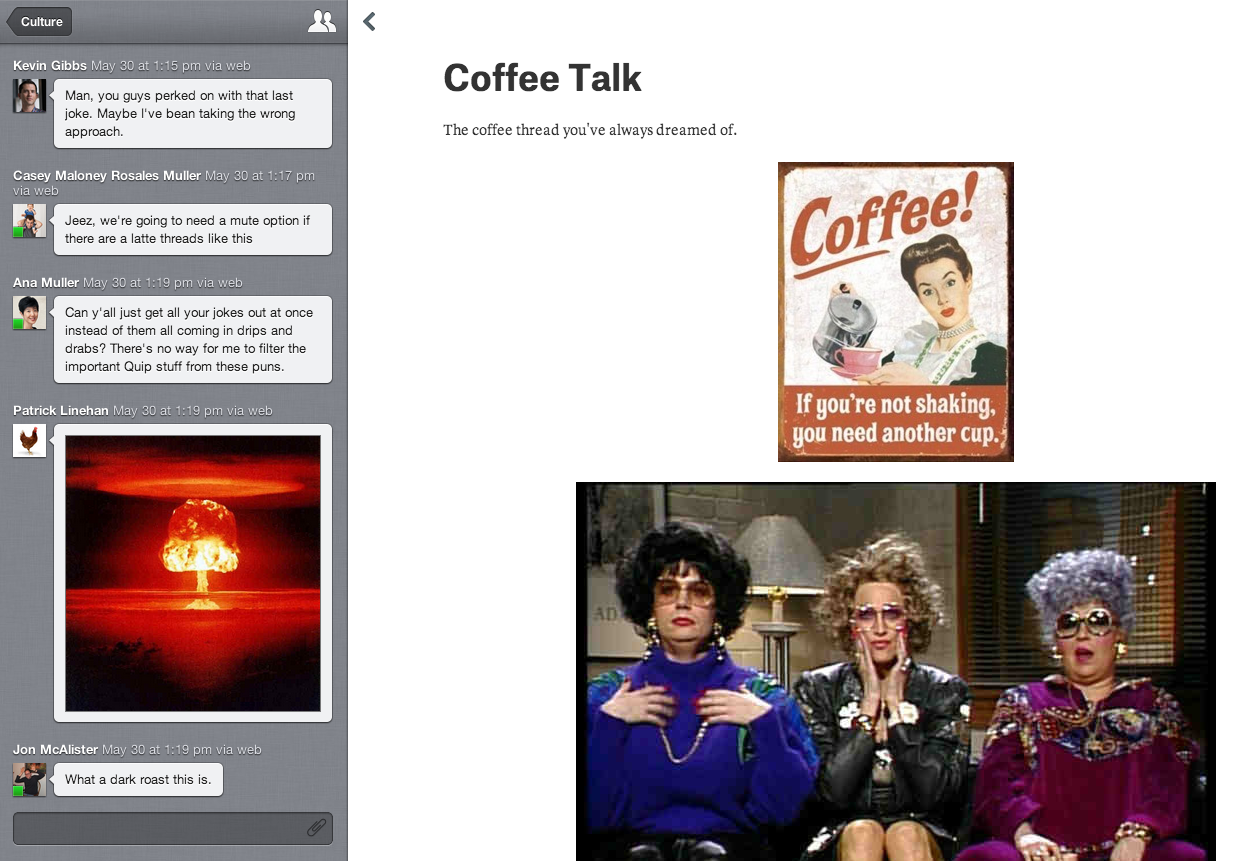Screen dimensions: 1247x861
Task: Select Kevin Gibbs's name in chat
Action: 50,66
